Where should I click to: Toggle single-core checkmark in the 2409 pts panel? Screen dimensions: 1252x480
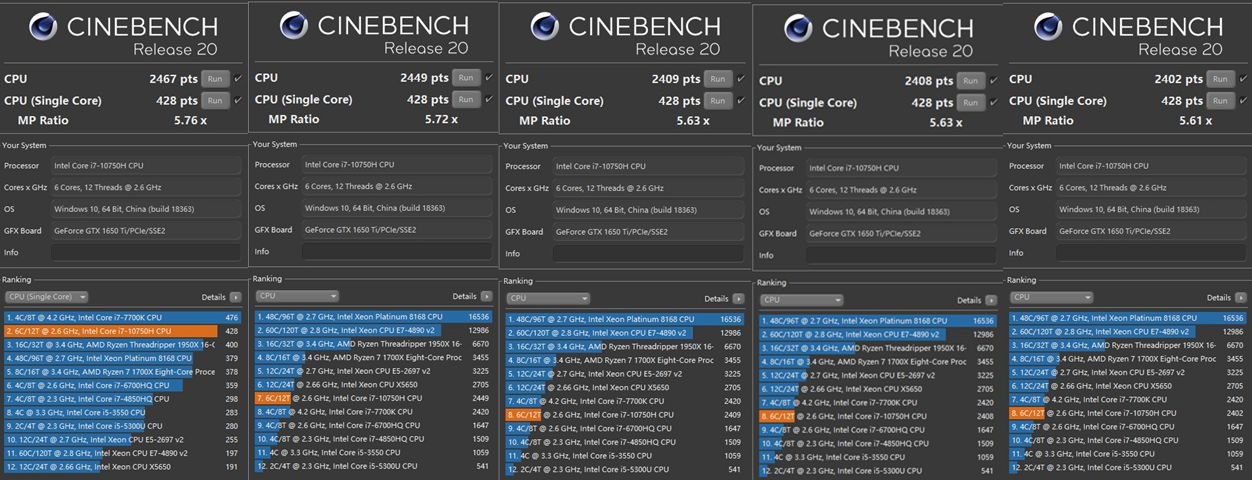[739, 100]
